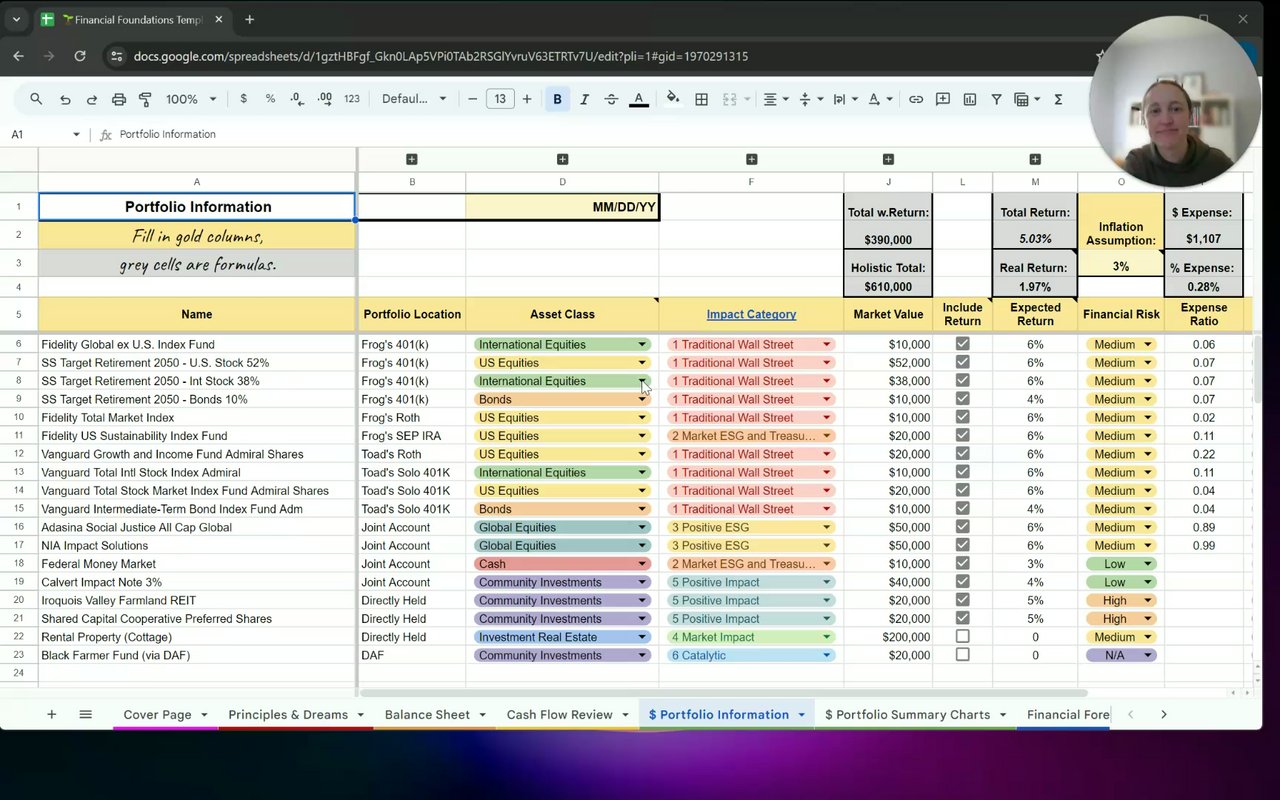1280x800 pixels.
Task: Open the Name box dropdown arrow
Action: 76,134
